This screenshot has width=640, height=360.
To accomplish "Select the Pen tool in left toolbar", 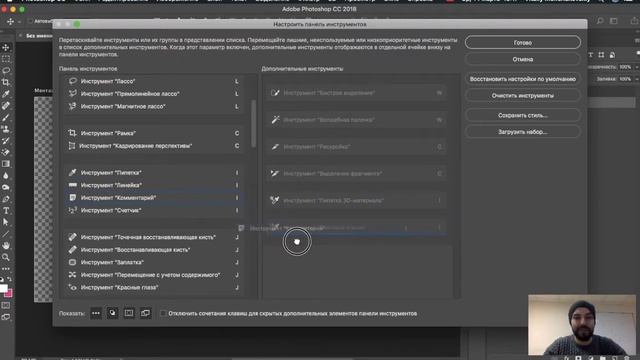I will pyautogui.click(x=6, y=199).
